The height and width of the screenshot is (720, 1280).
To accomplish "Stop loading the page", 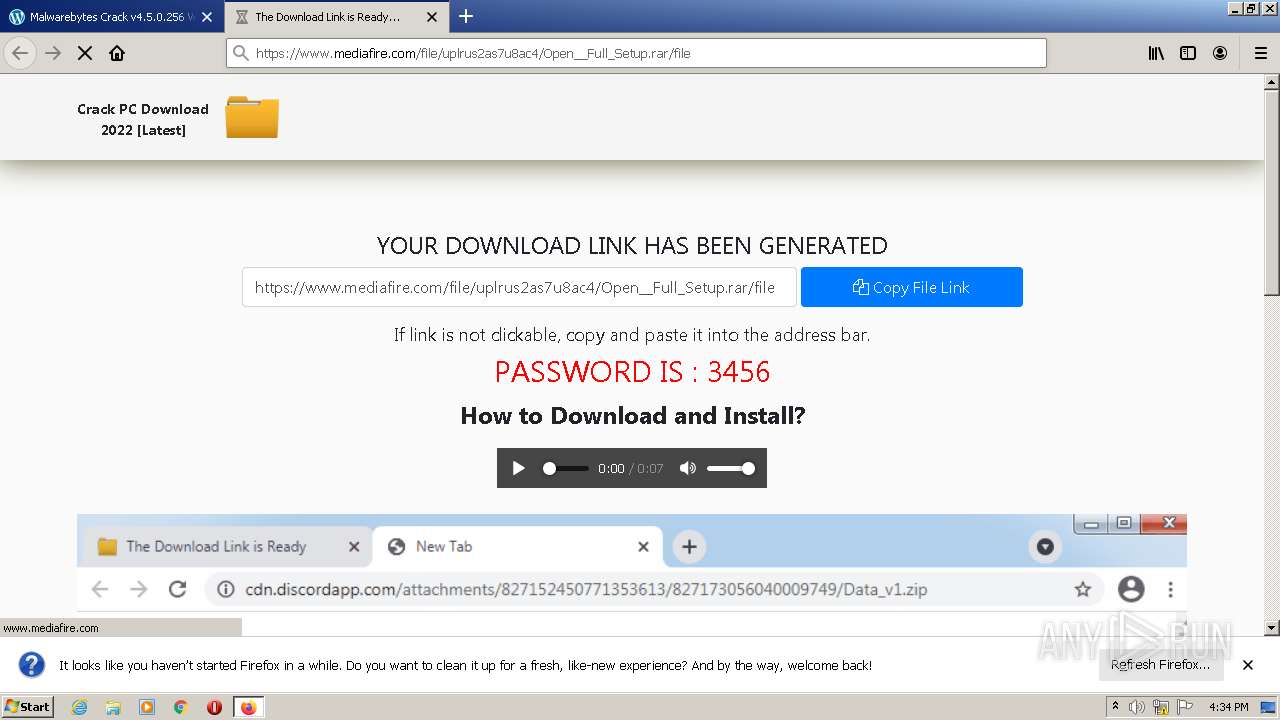I will coord(85,53).
